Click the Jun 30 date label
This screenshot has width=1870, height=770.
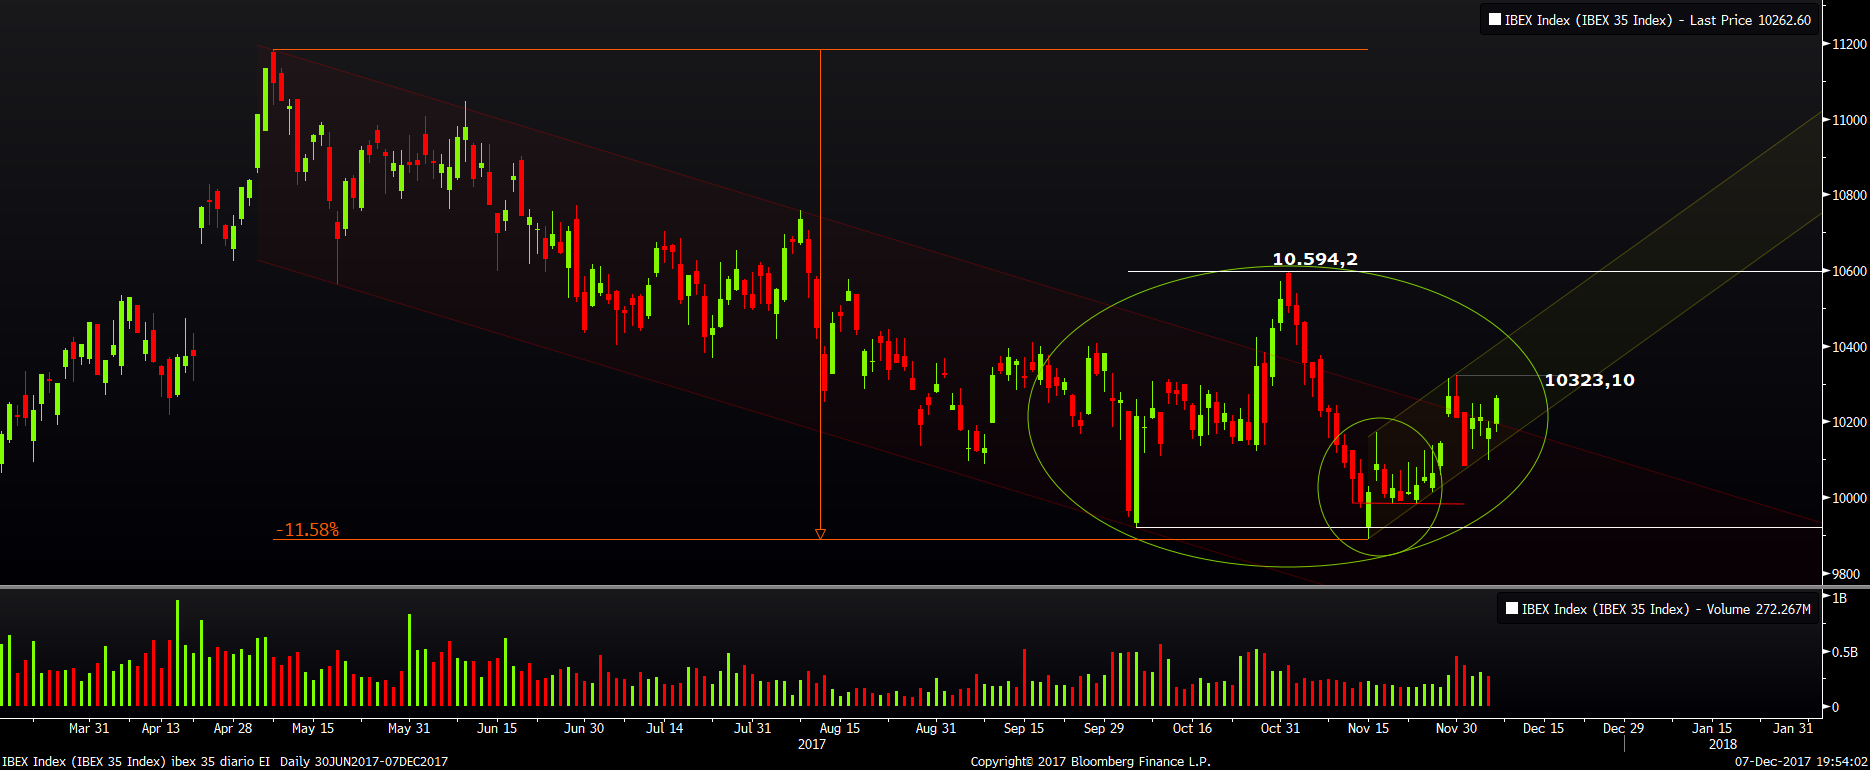click(x=584, y=728)
